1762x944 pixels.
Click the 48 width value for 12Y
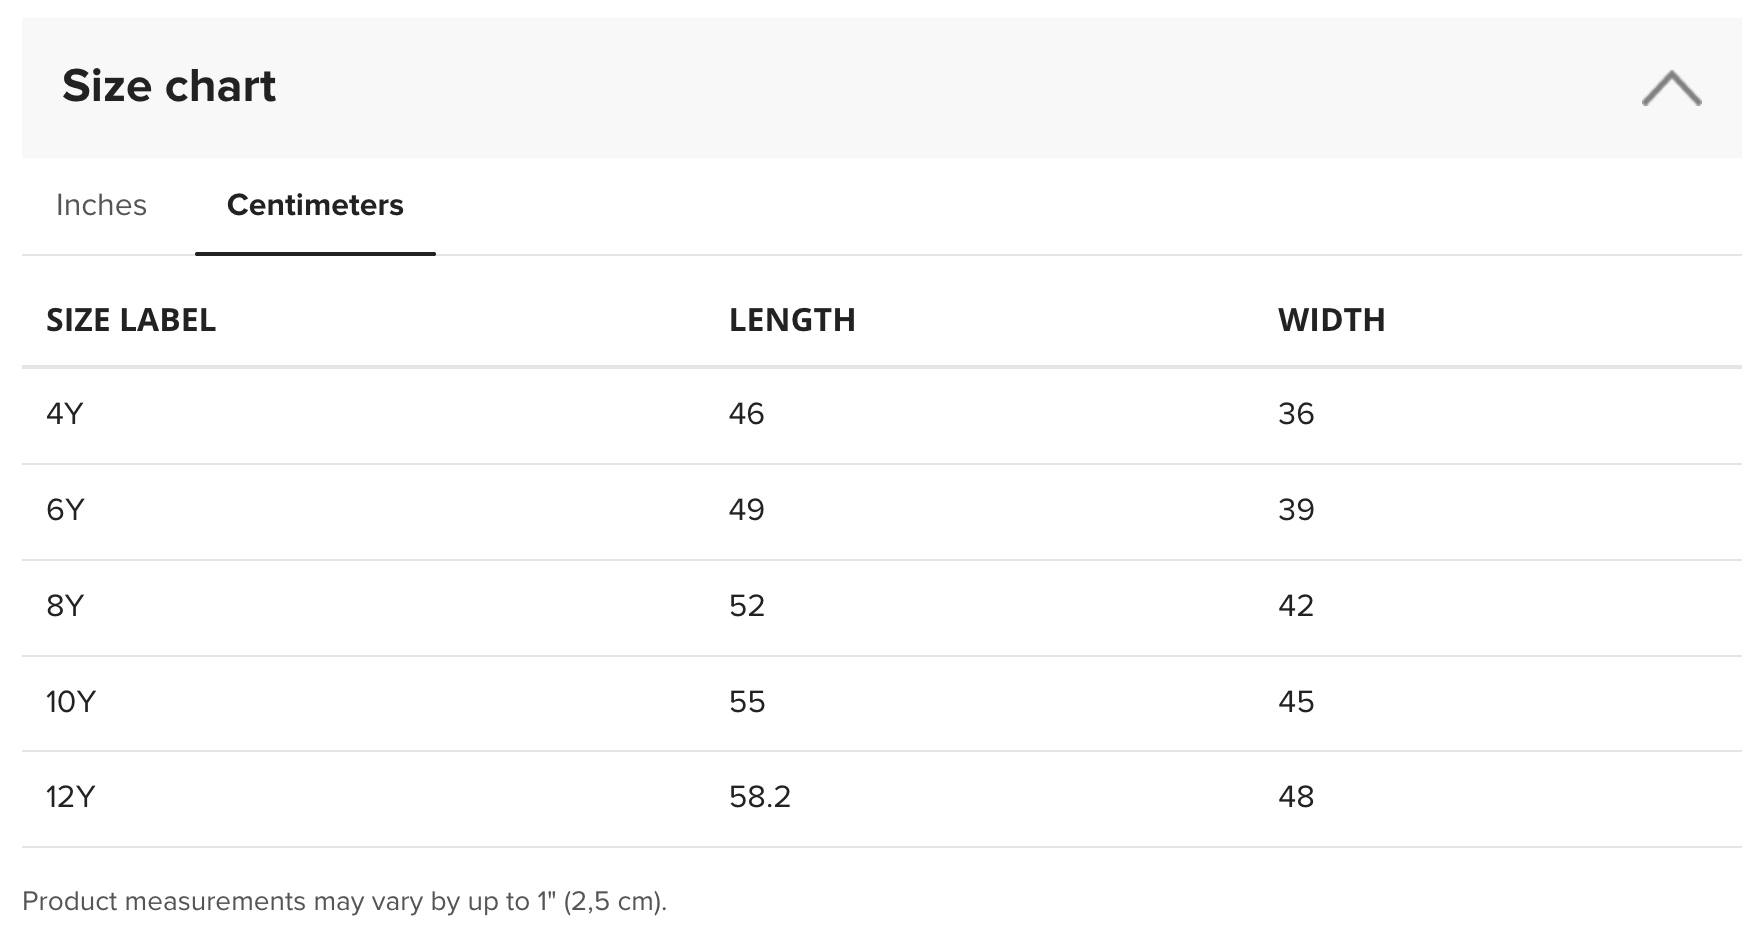point(1296,797)
